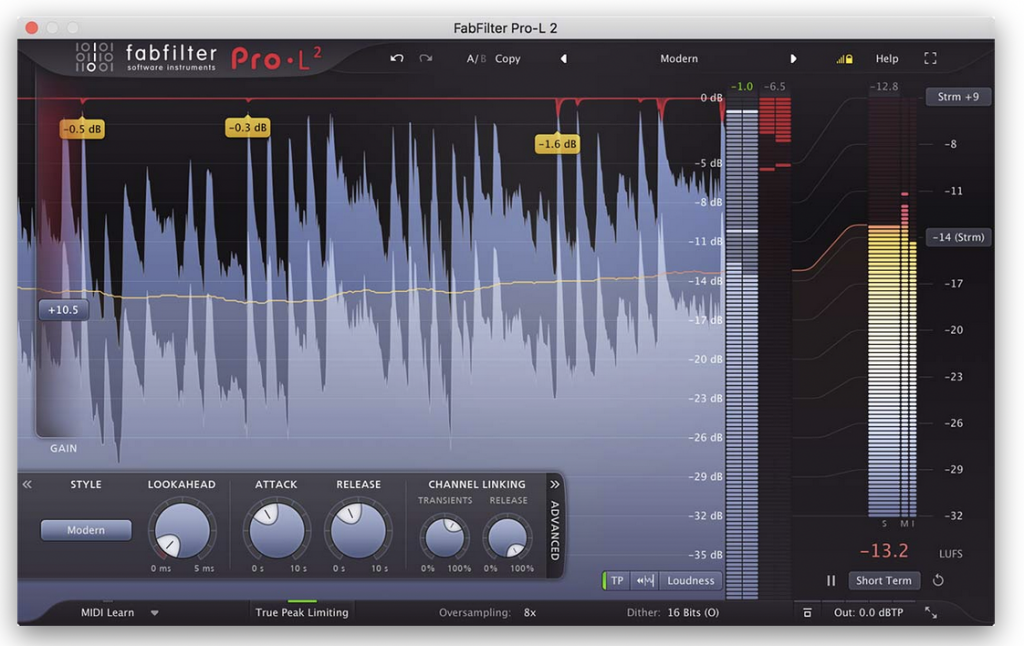
Task: Collapse the controls panel with left chevrons
Action: [x=27, y=484]
